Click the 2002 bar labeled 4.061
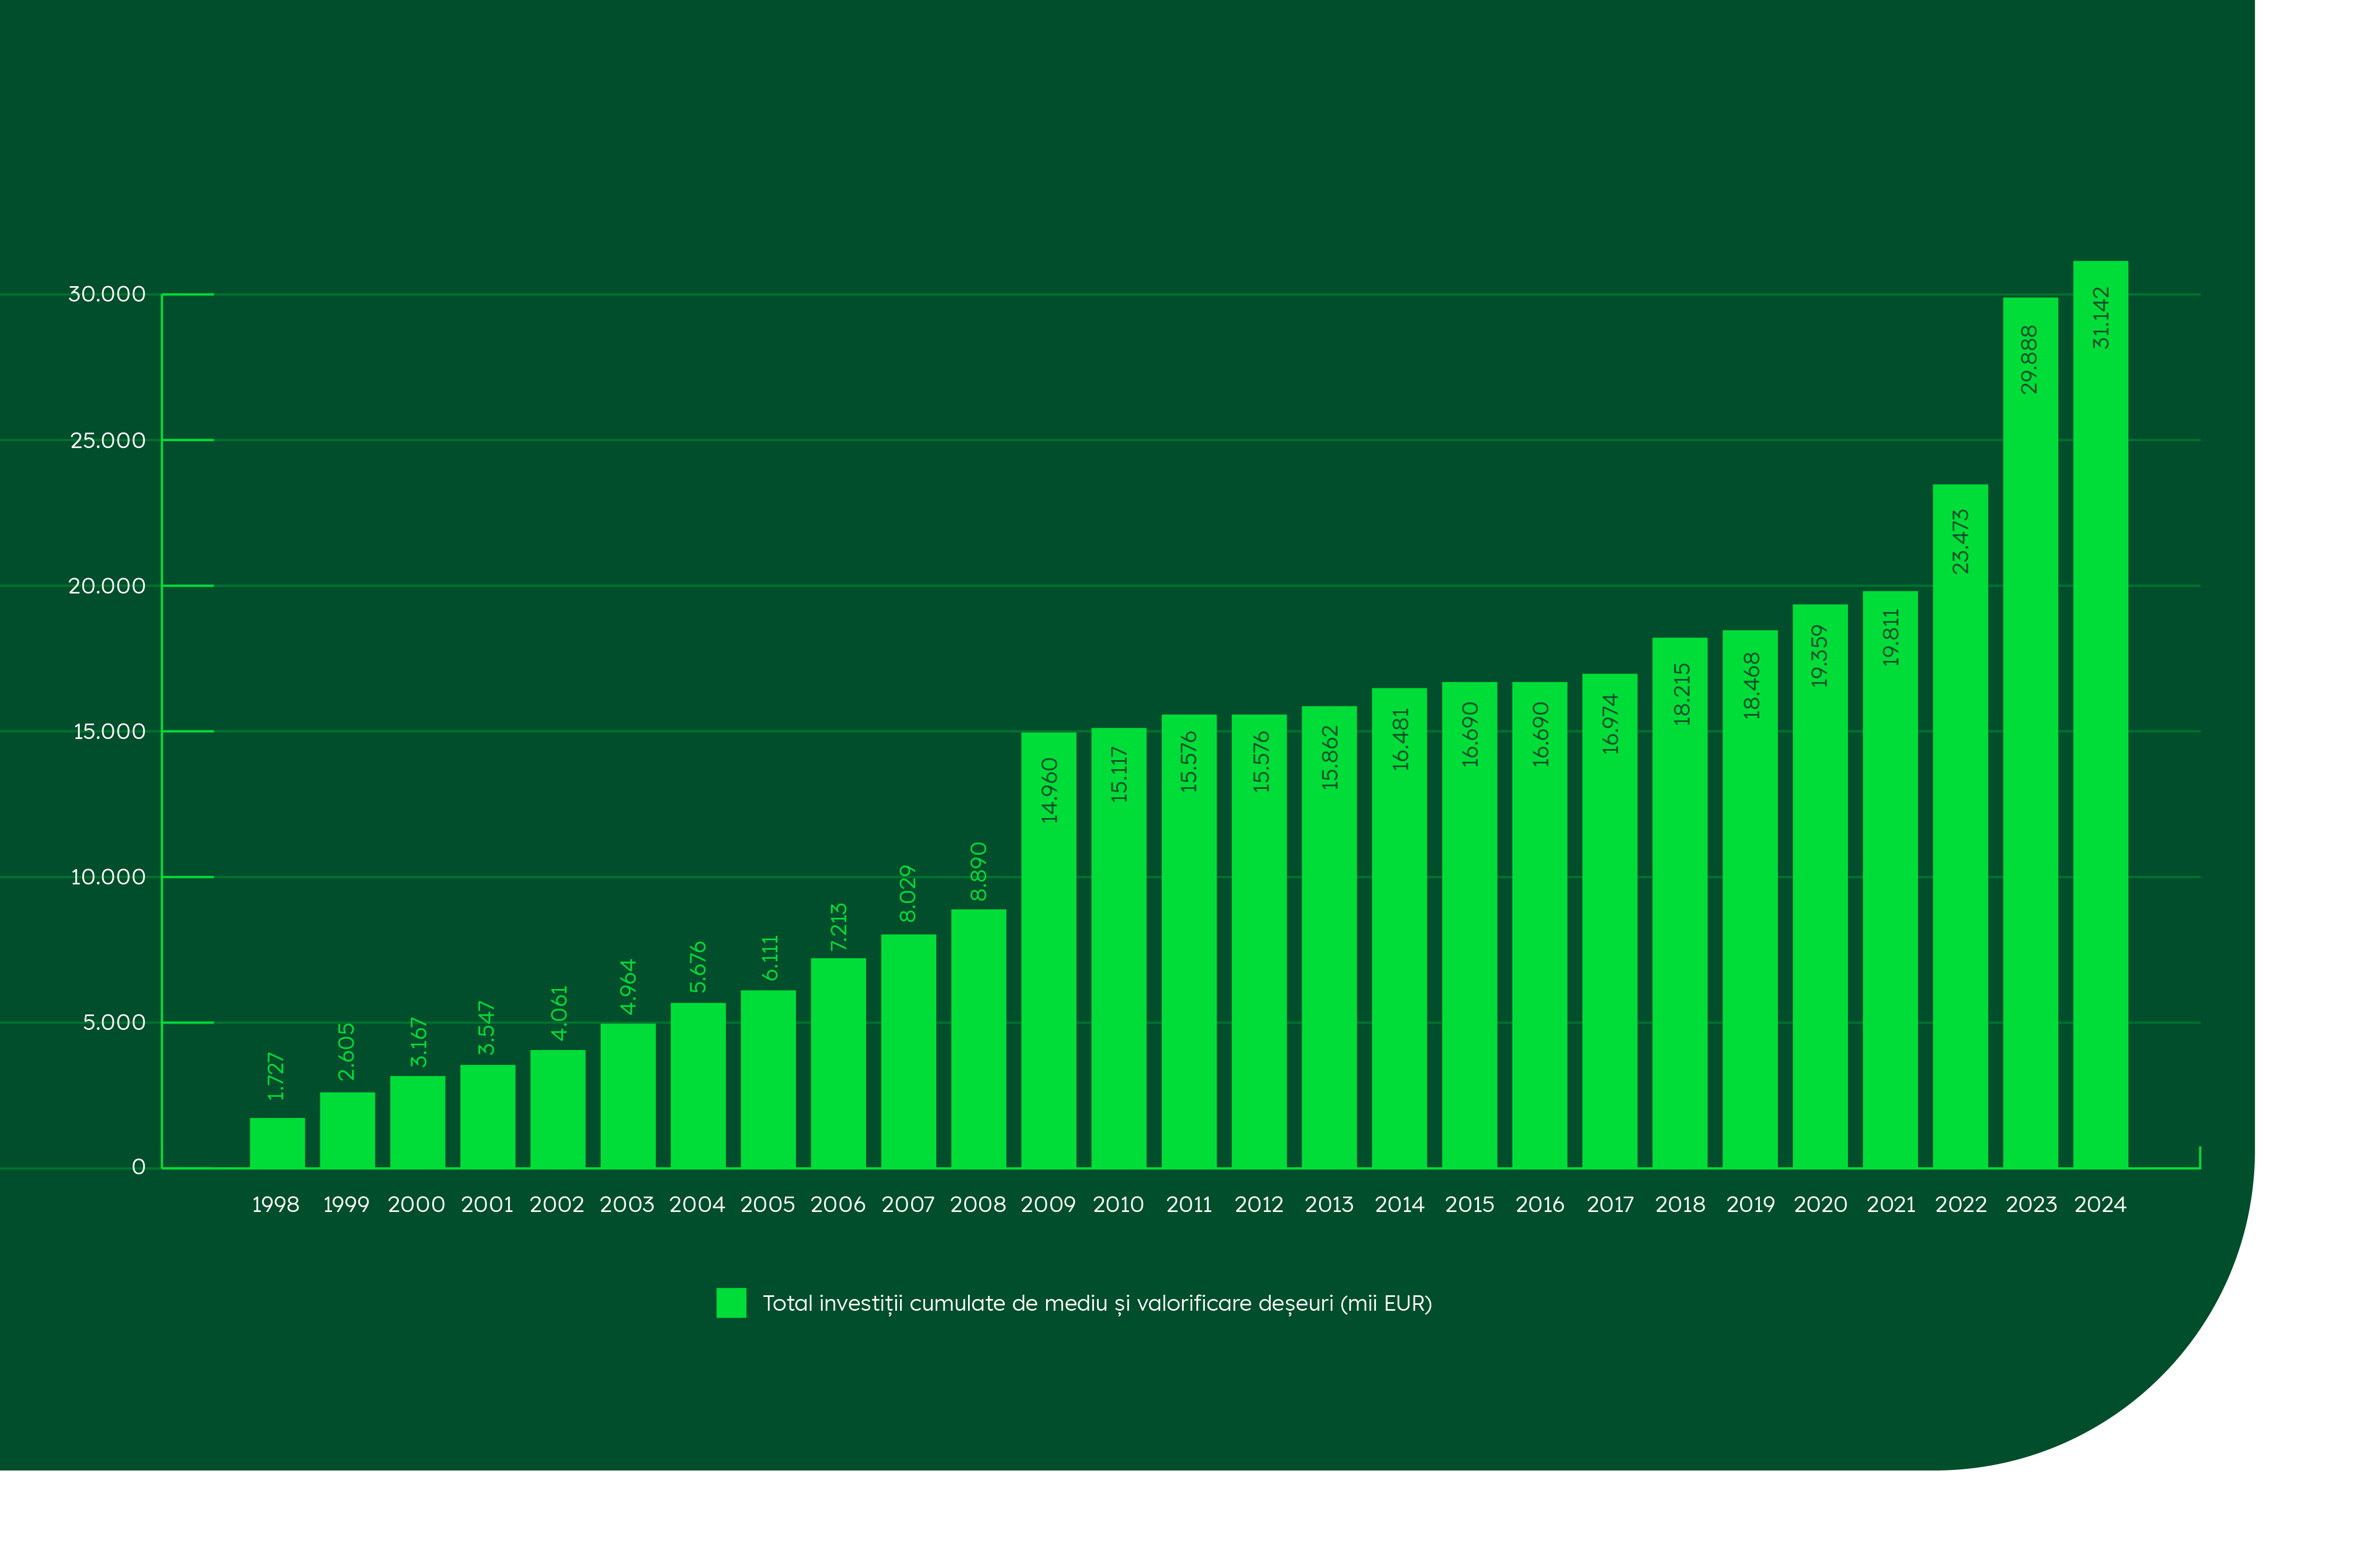The height and width of the screenshot is (1548, 2380). pos(557,1108)
